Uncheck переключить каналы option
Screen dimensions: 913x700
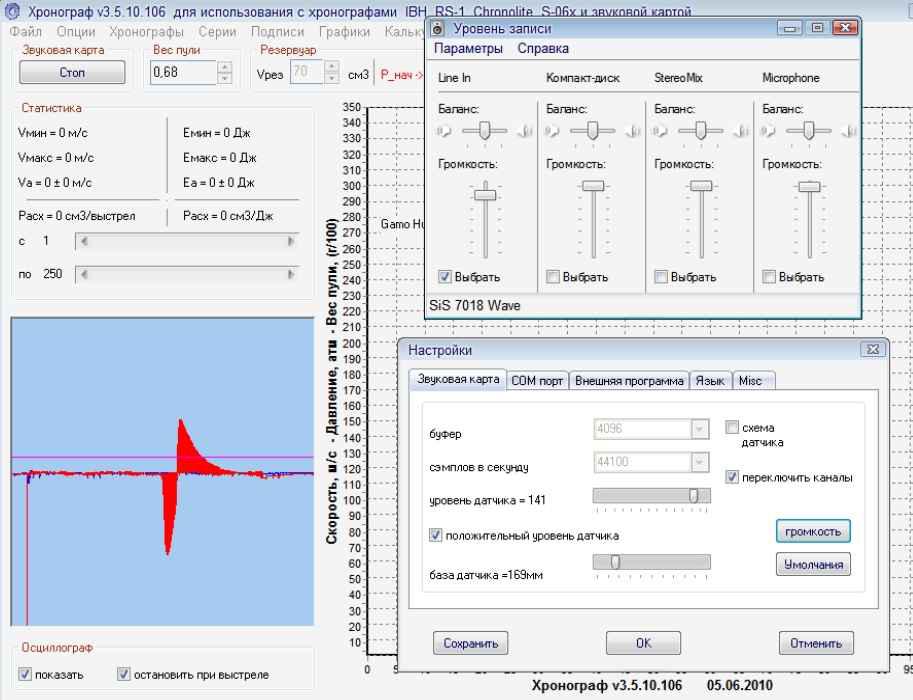[732, 478]
